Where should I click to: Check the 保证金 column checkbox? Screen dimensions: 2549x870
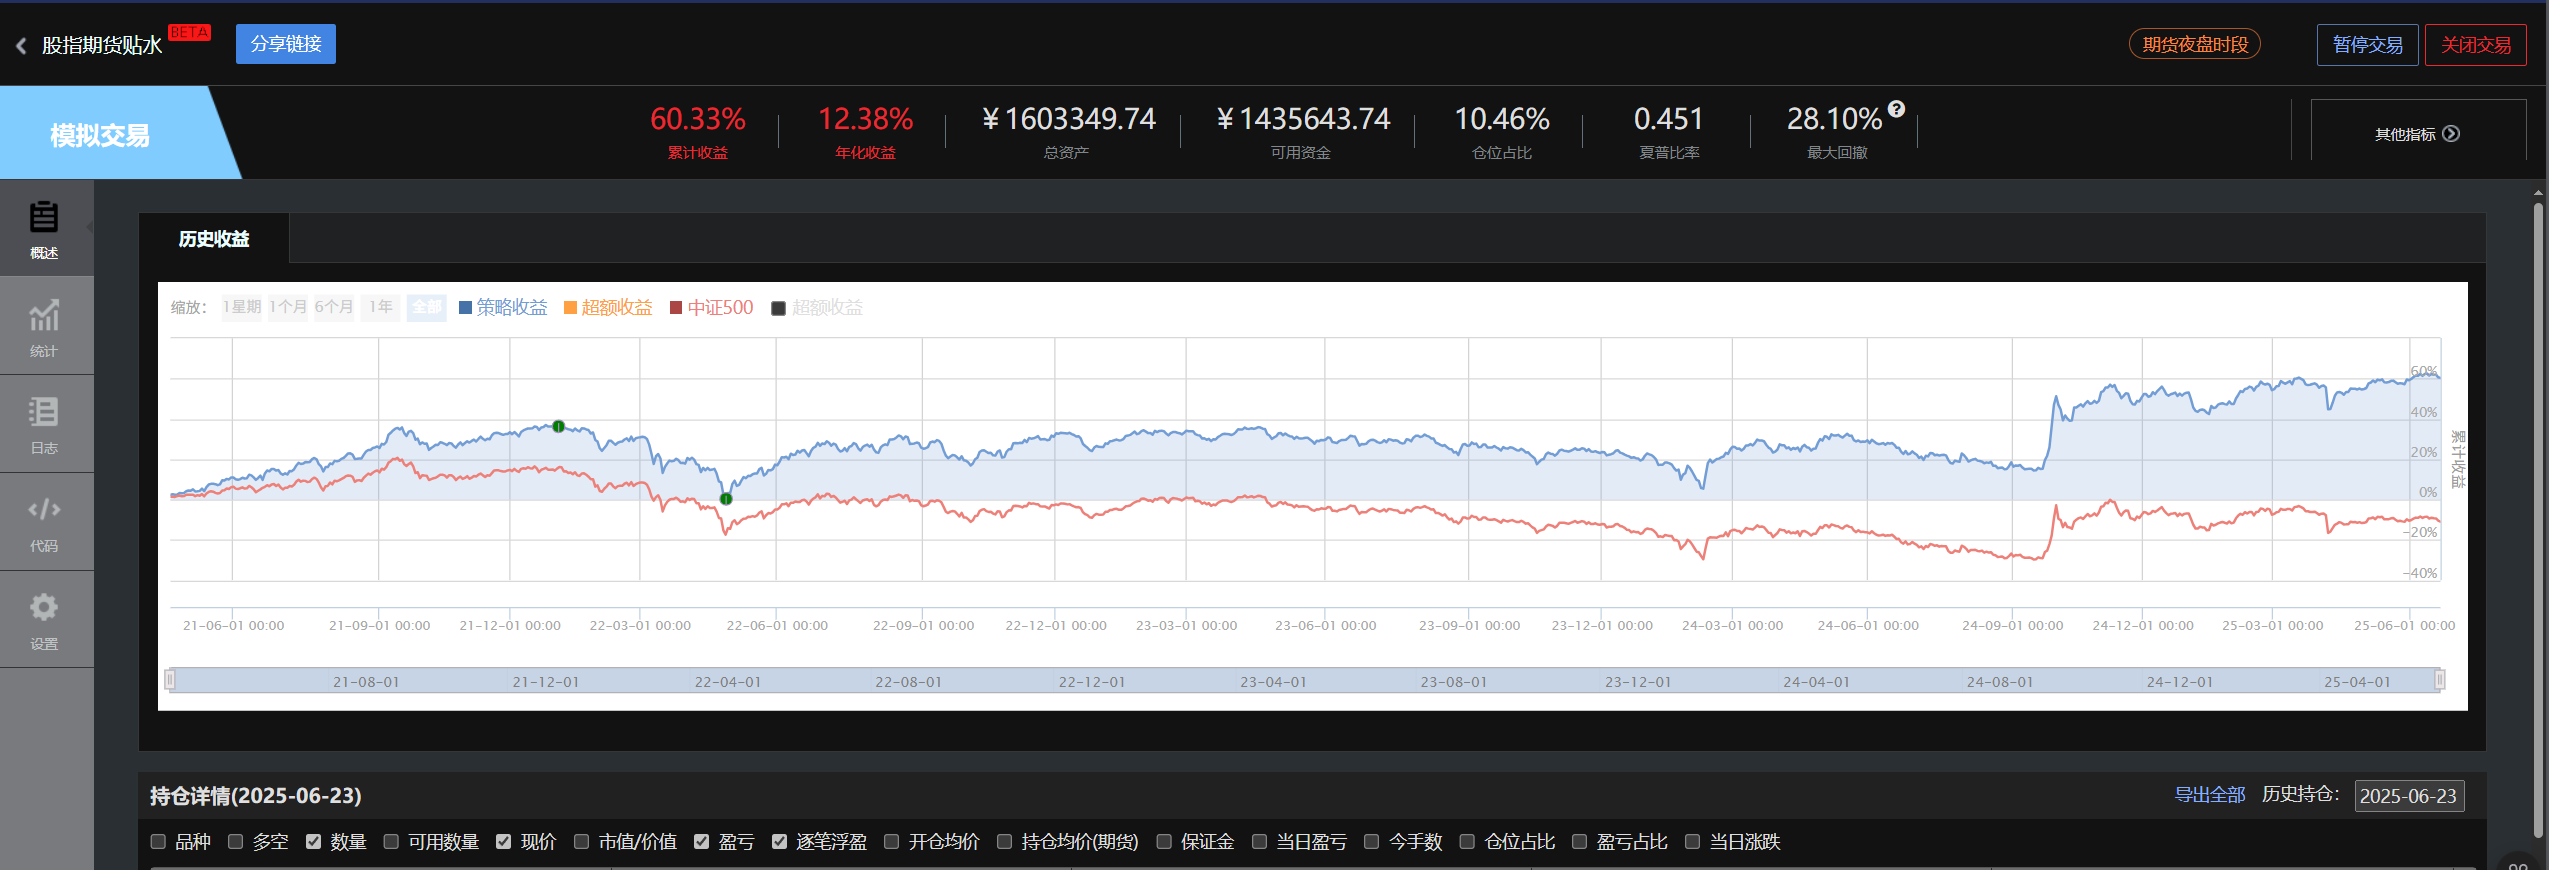(x=1164, y=842)
